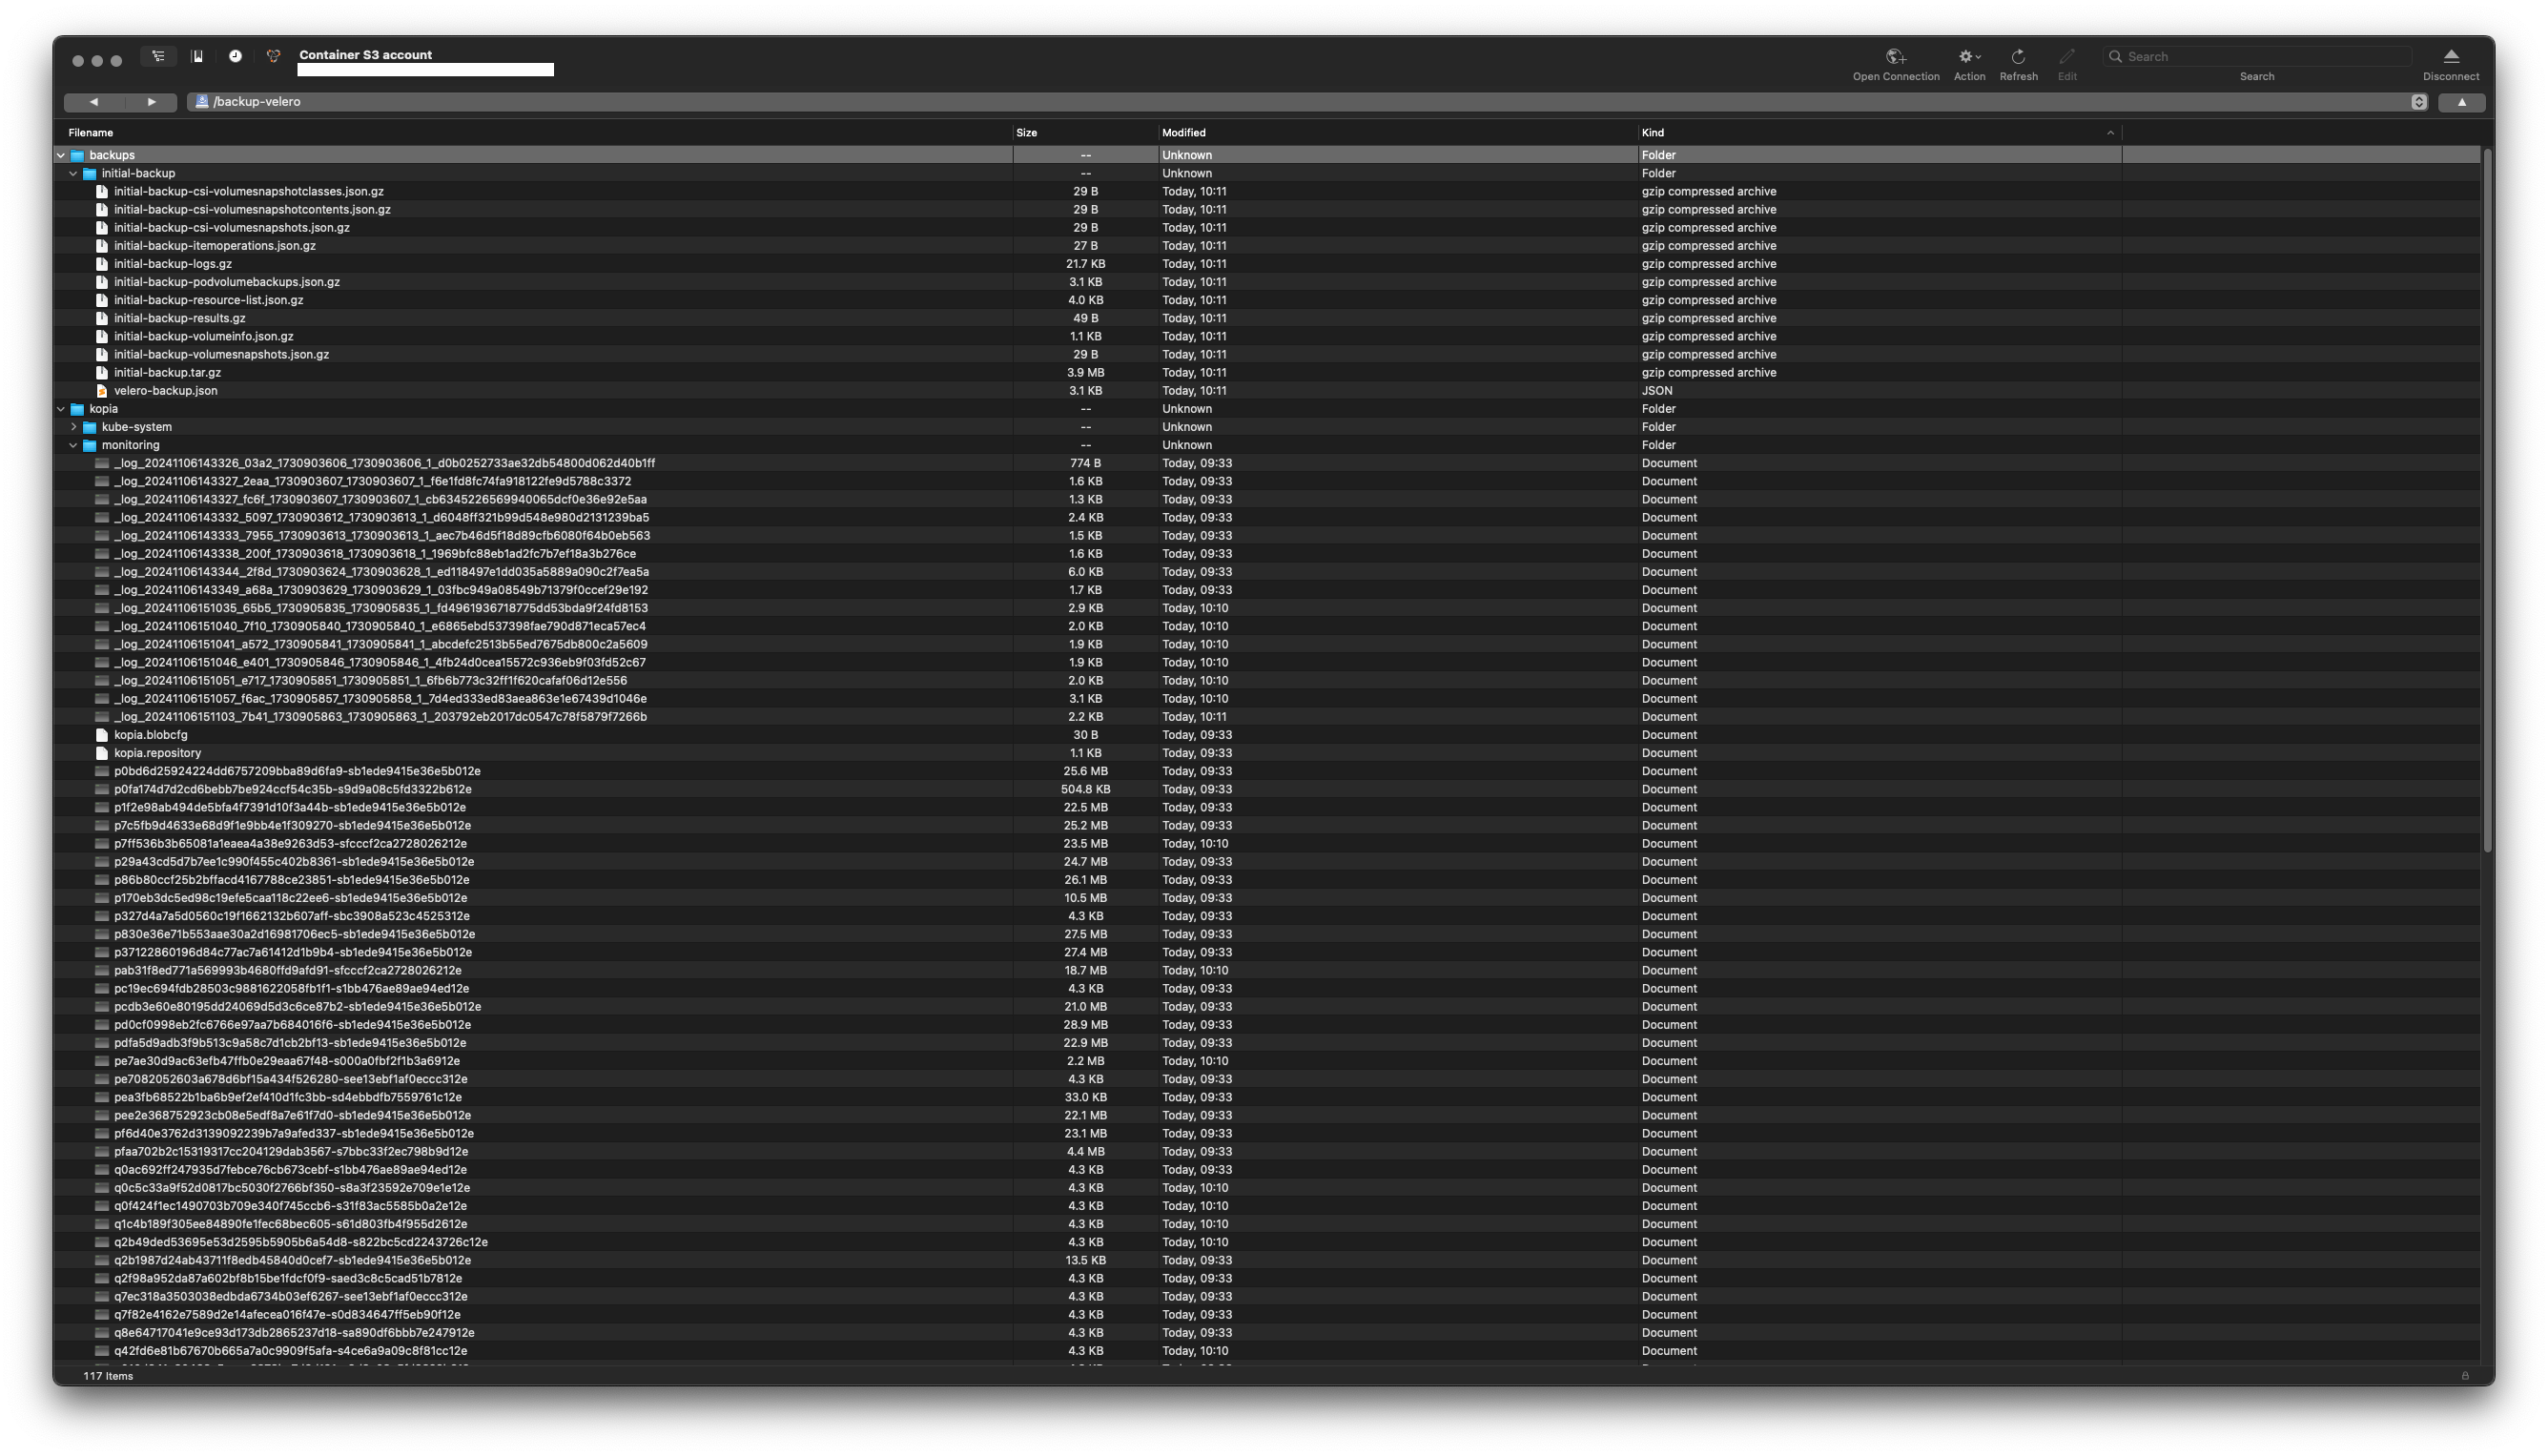Click the Edit pencil icon

tap(2067, 57)
